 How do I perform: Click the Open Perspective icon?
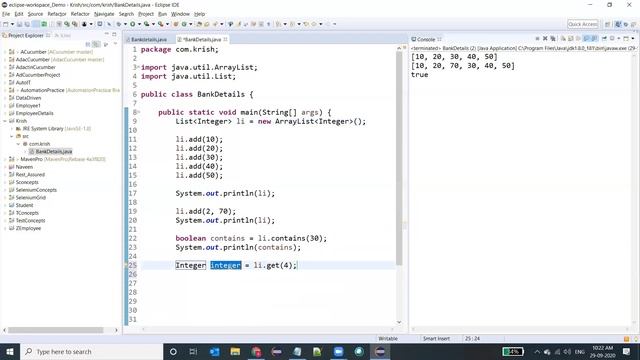pos(607,24)
